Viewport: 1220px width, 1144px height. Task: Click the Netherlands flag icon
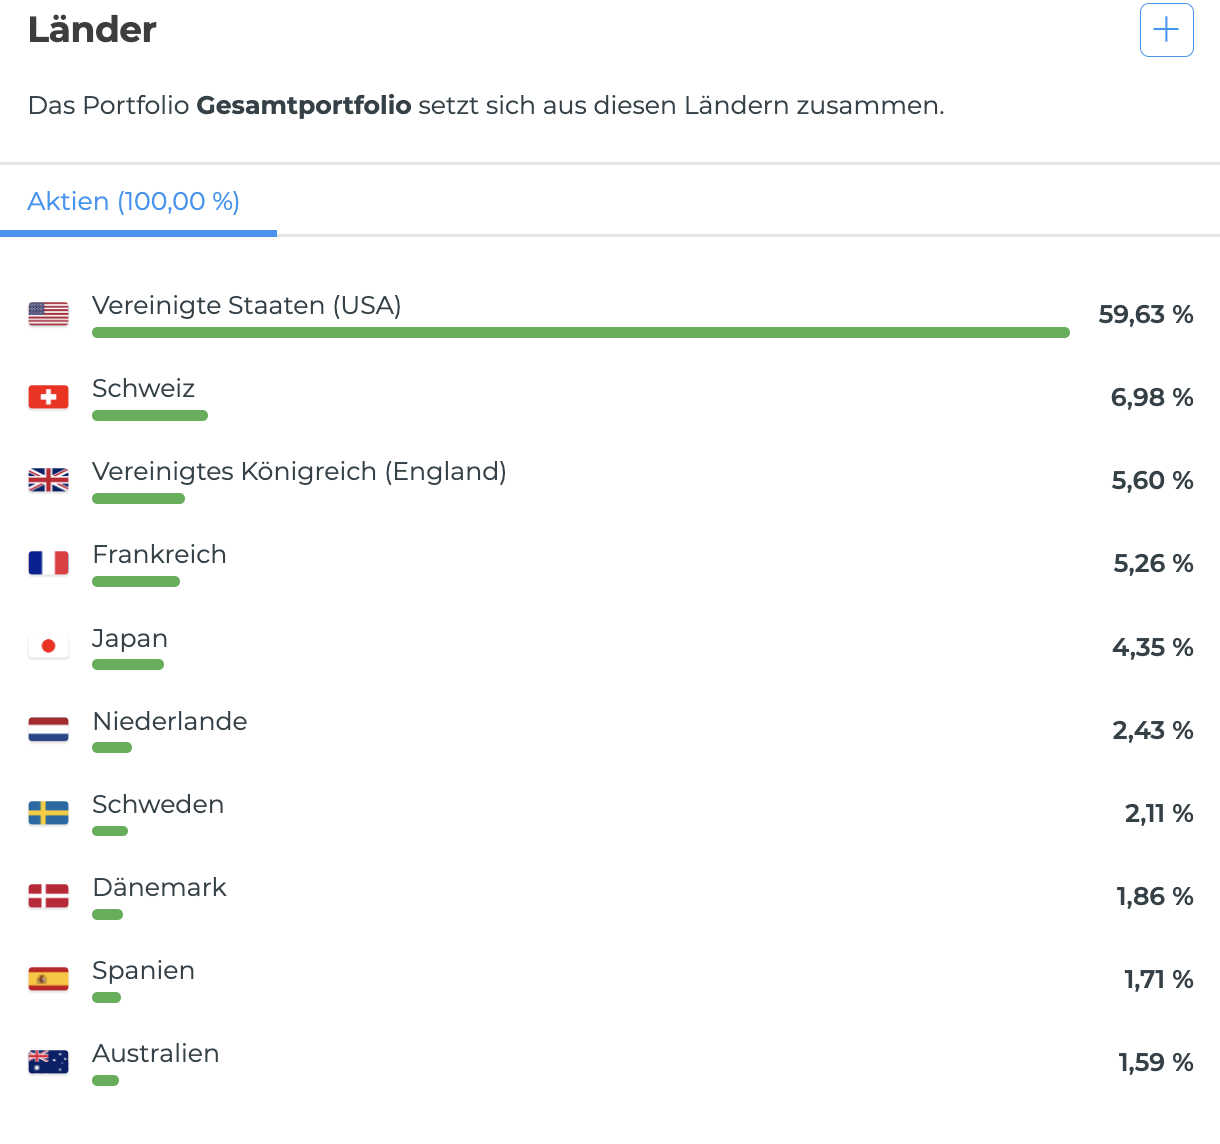tap(48, 730)
